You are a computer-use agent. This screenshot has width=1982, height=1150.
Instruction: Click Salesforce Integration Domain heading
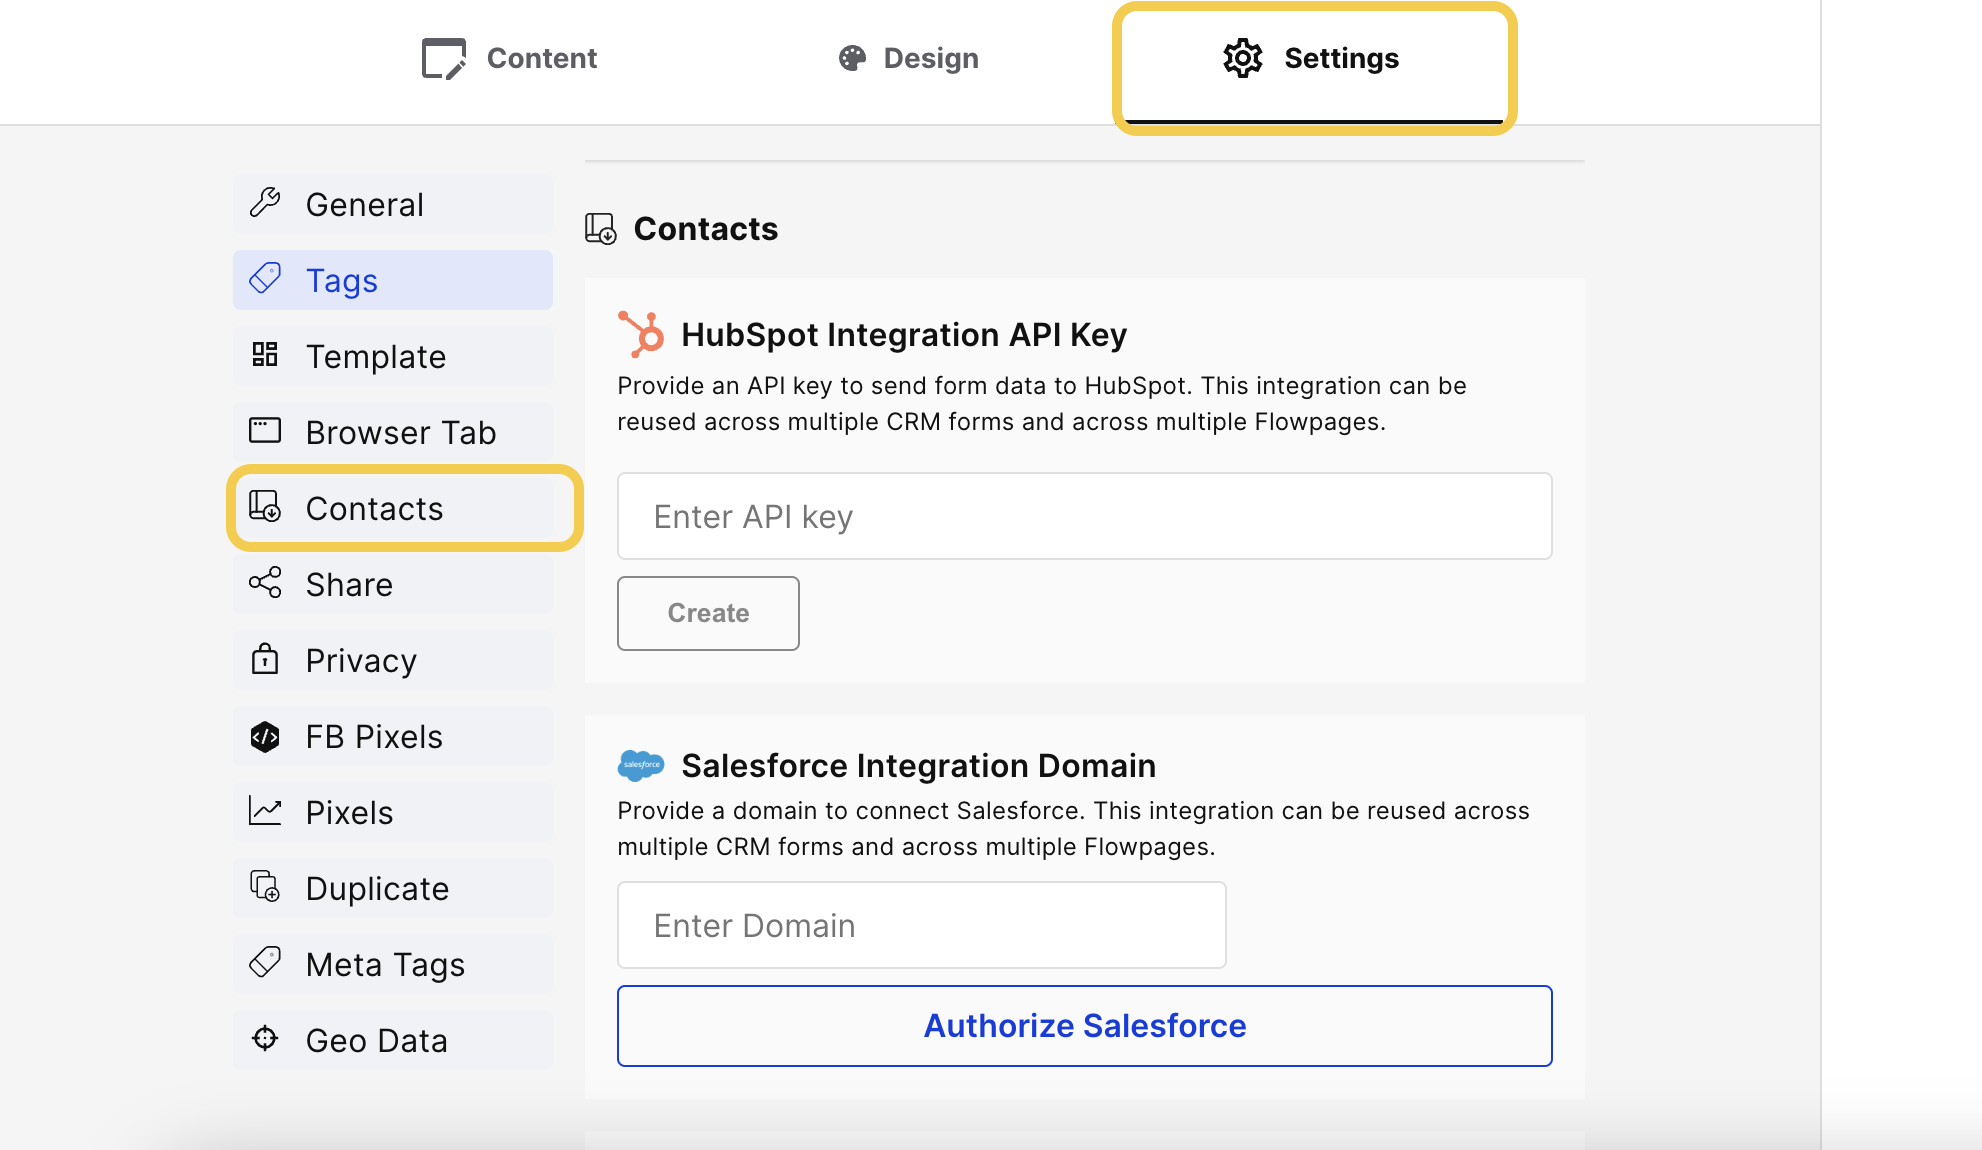pos(918,765)
